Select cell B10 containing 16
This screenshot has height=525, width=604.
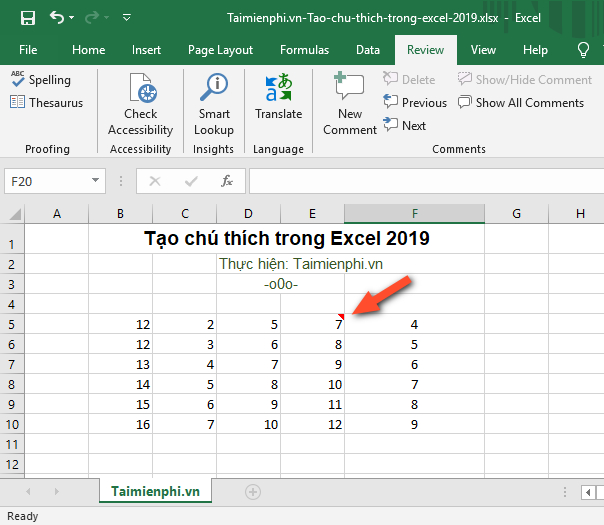click(121, 424)
